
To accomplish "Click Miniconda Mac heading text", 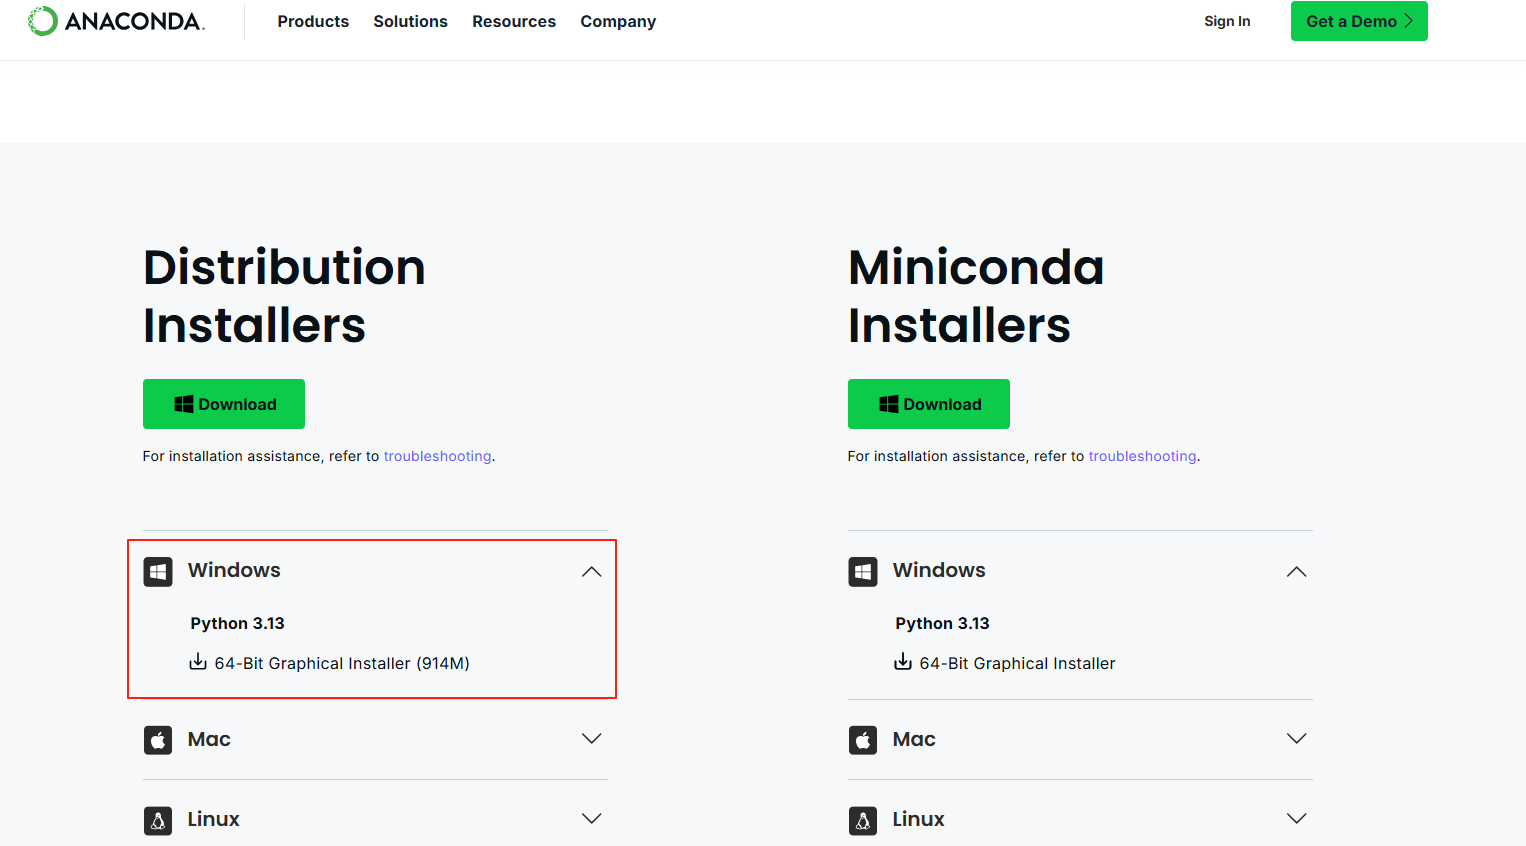I will point(914,739).
